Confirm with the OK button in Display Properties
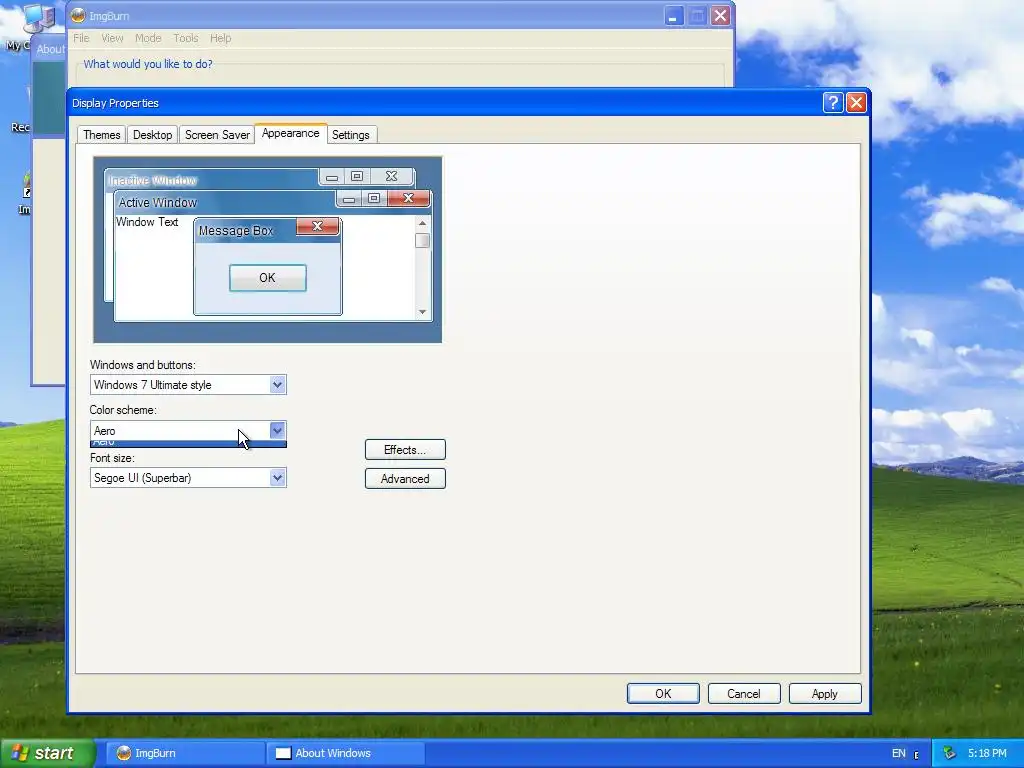1024x768 pixels. point(663,694)
